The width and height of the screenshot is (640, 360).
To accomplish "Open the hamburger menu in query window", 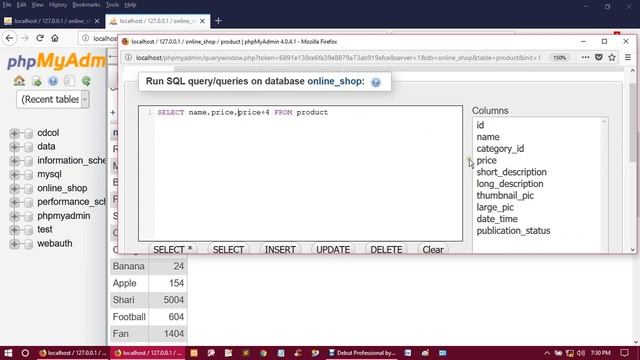I will pyautogui.click(x=628, y=58).
